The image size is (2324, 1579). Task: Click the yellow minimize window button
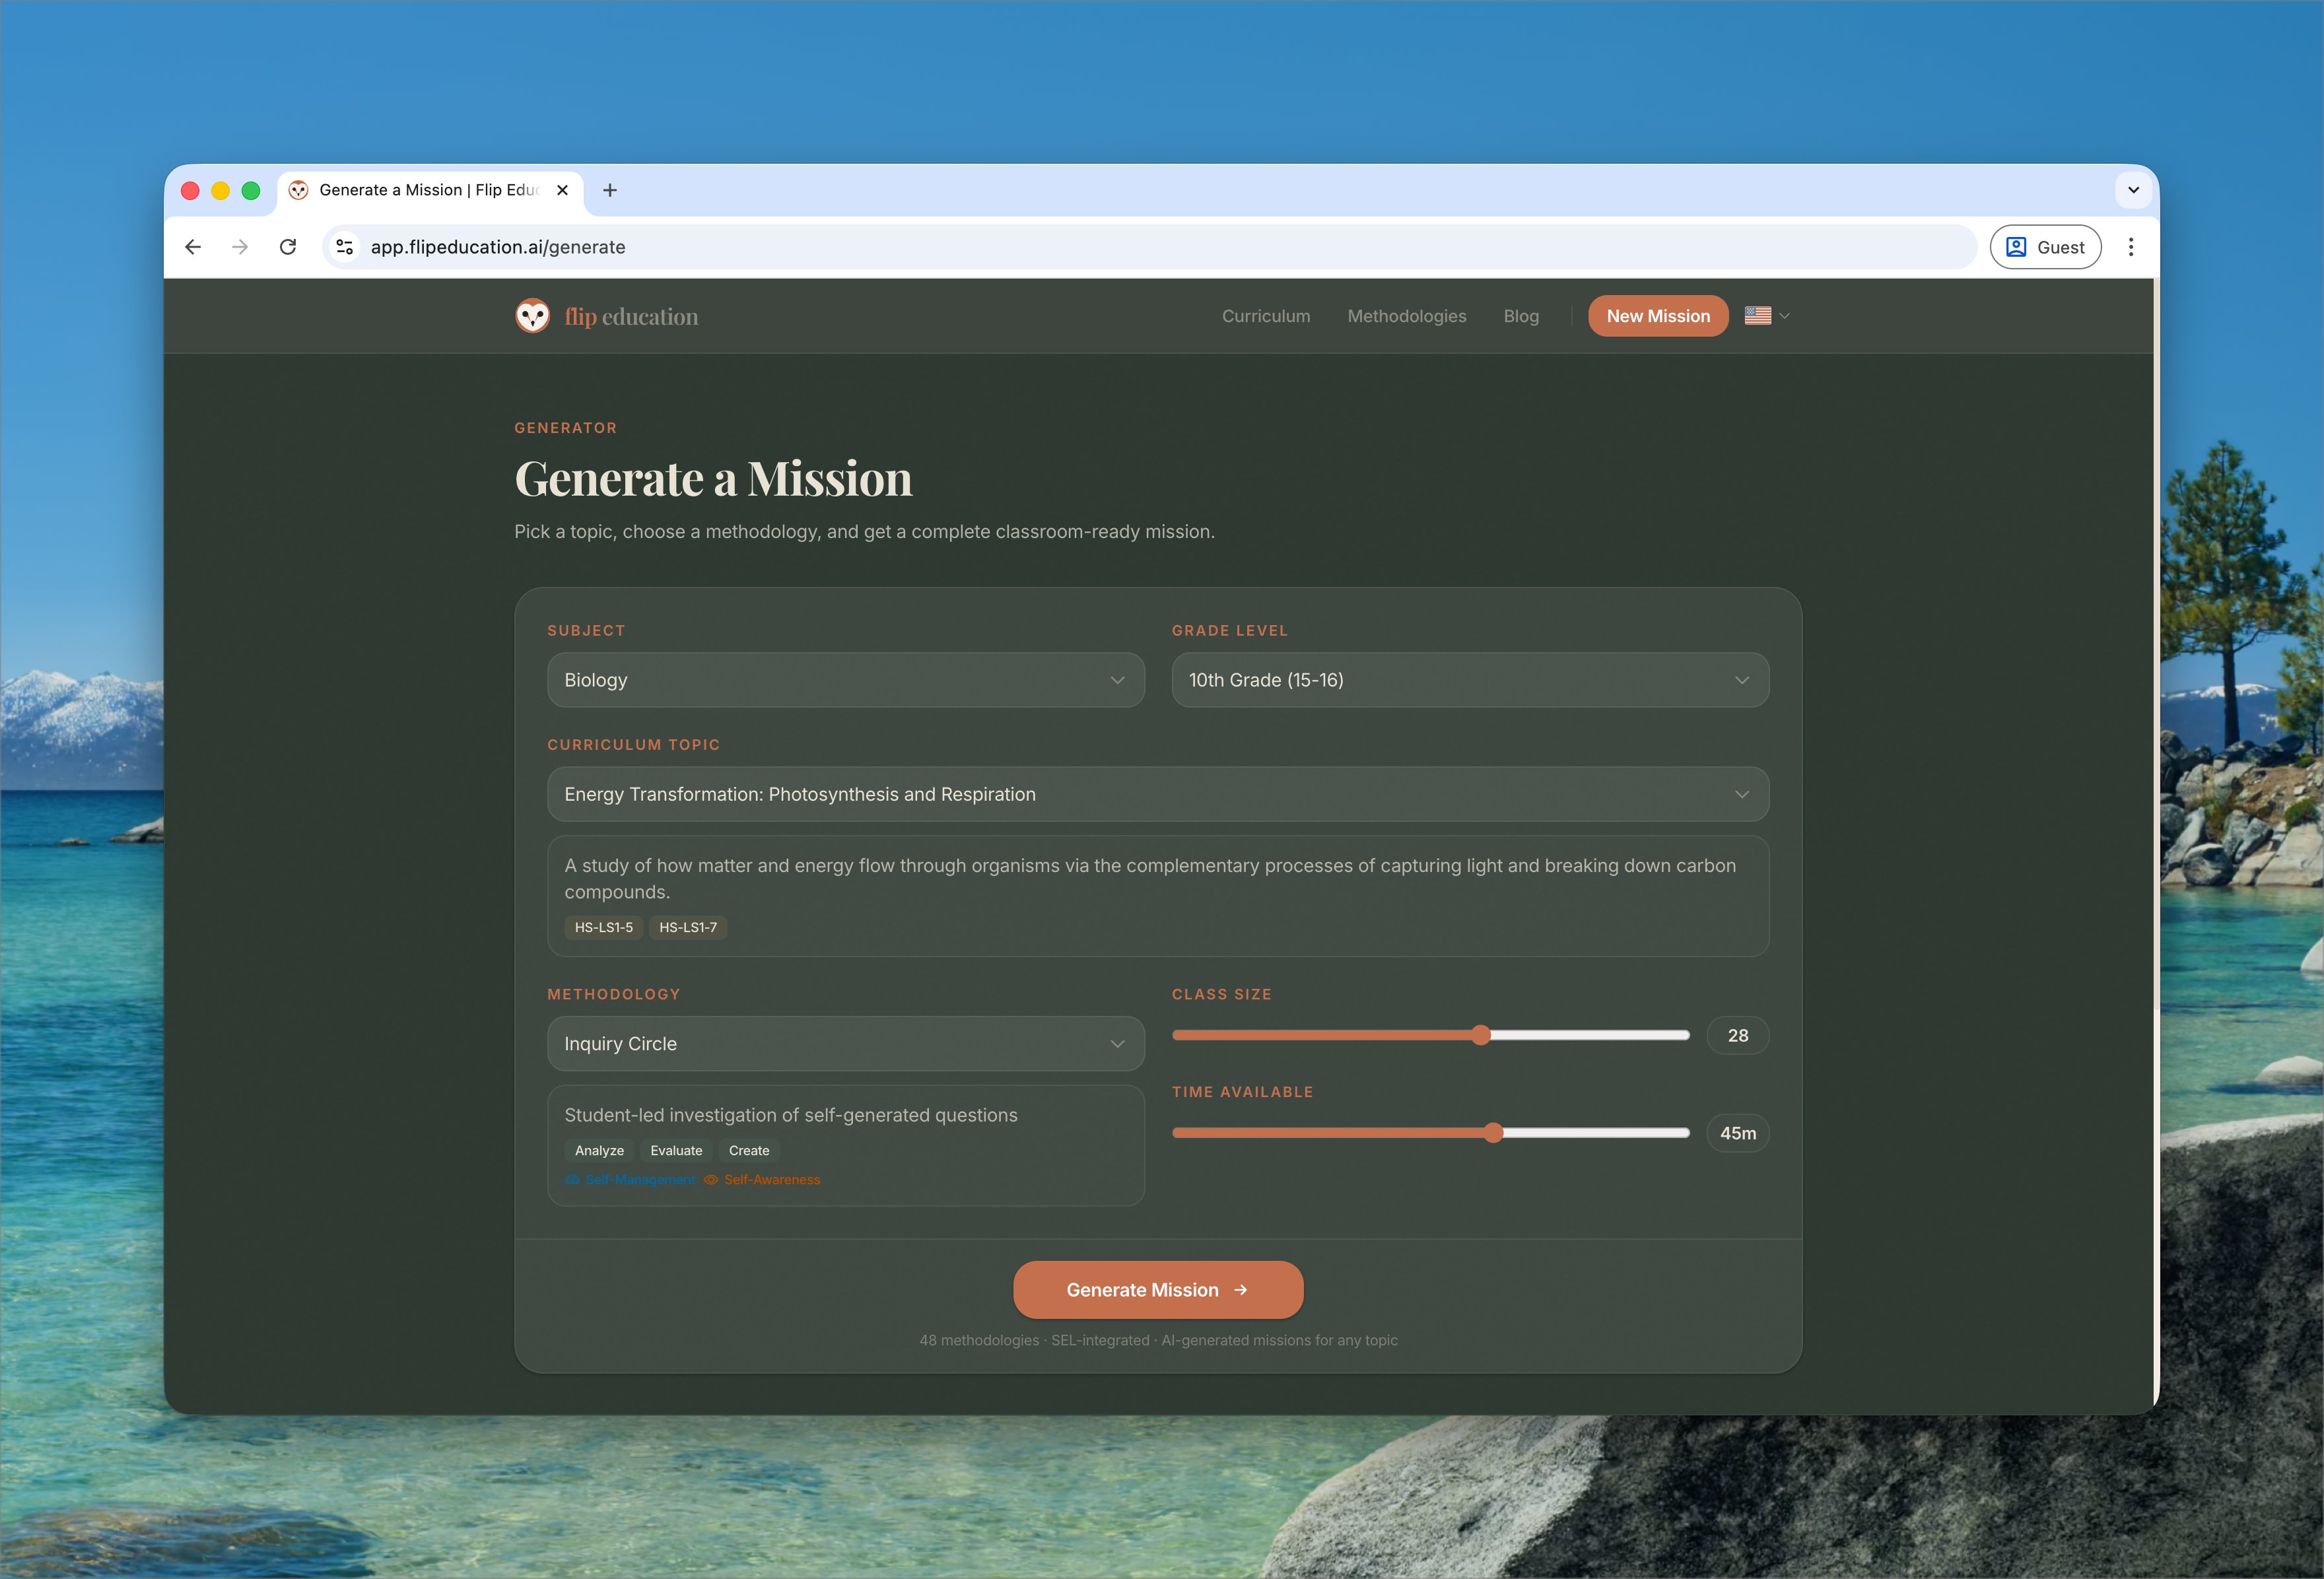pyautogui.click(x=220, y=190)
